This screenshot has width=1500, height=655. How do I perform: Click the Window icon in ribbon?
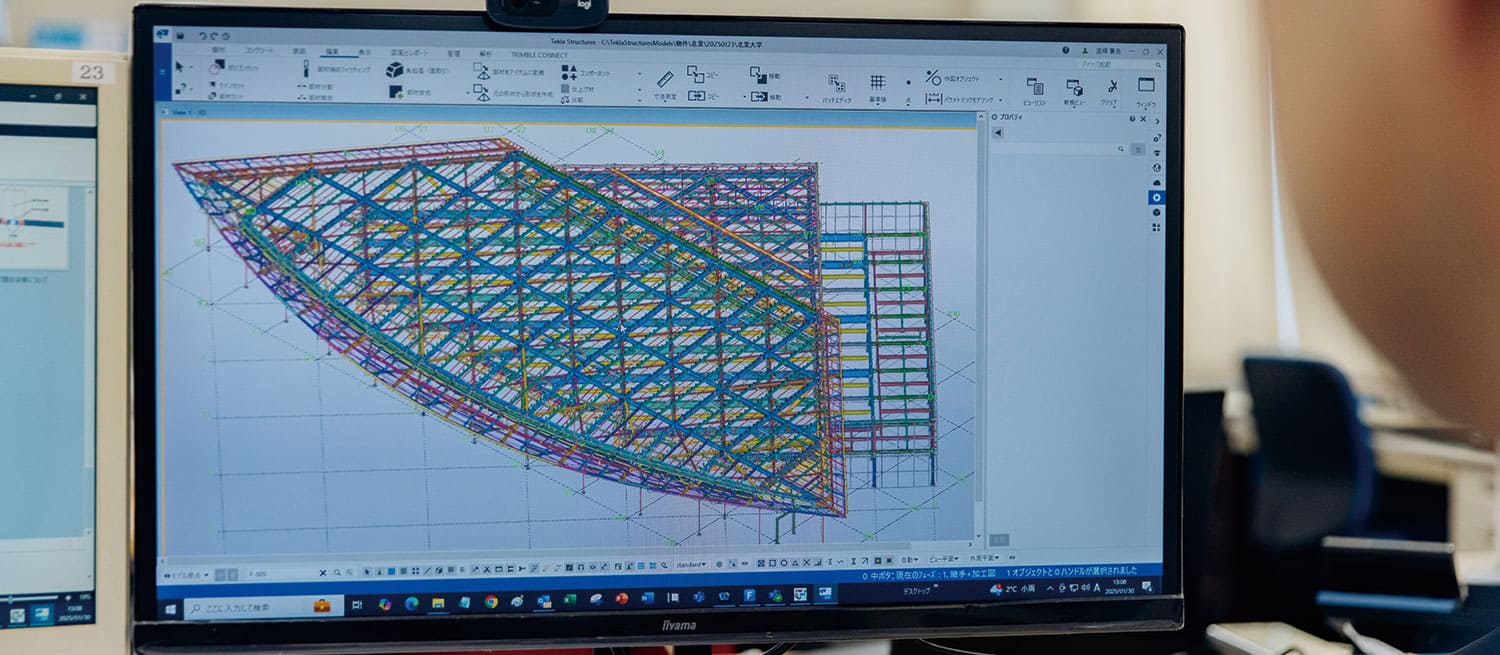point(1146,86)
